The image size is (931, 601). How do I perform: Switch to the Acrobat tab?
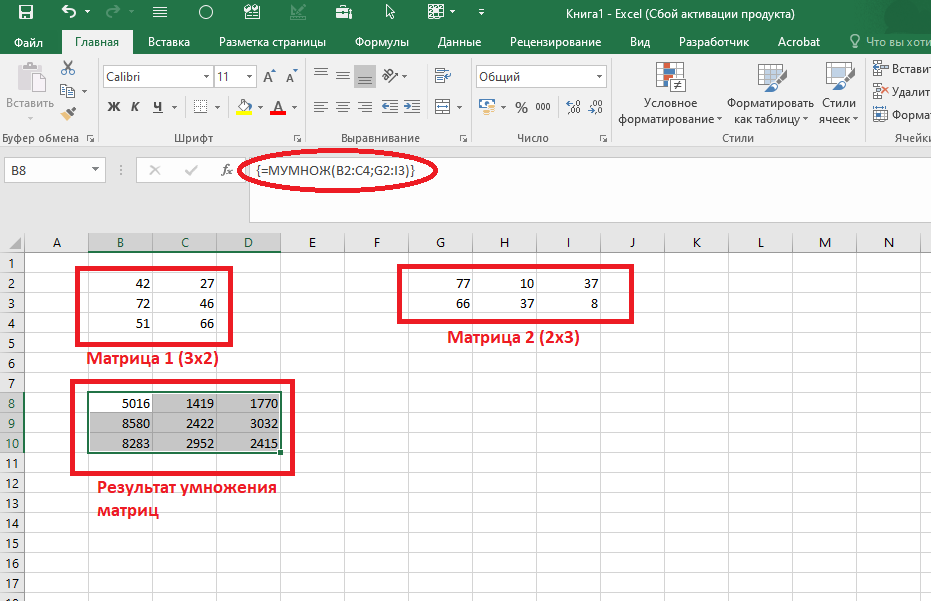pyautogui.click(x=799, y=42)
